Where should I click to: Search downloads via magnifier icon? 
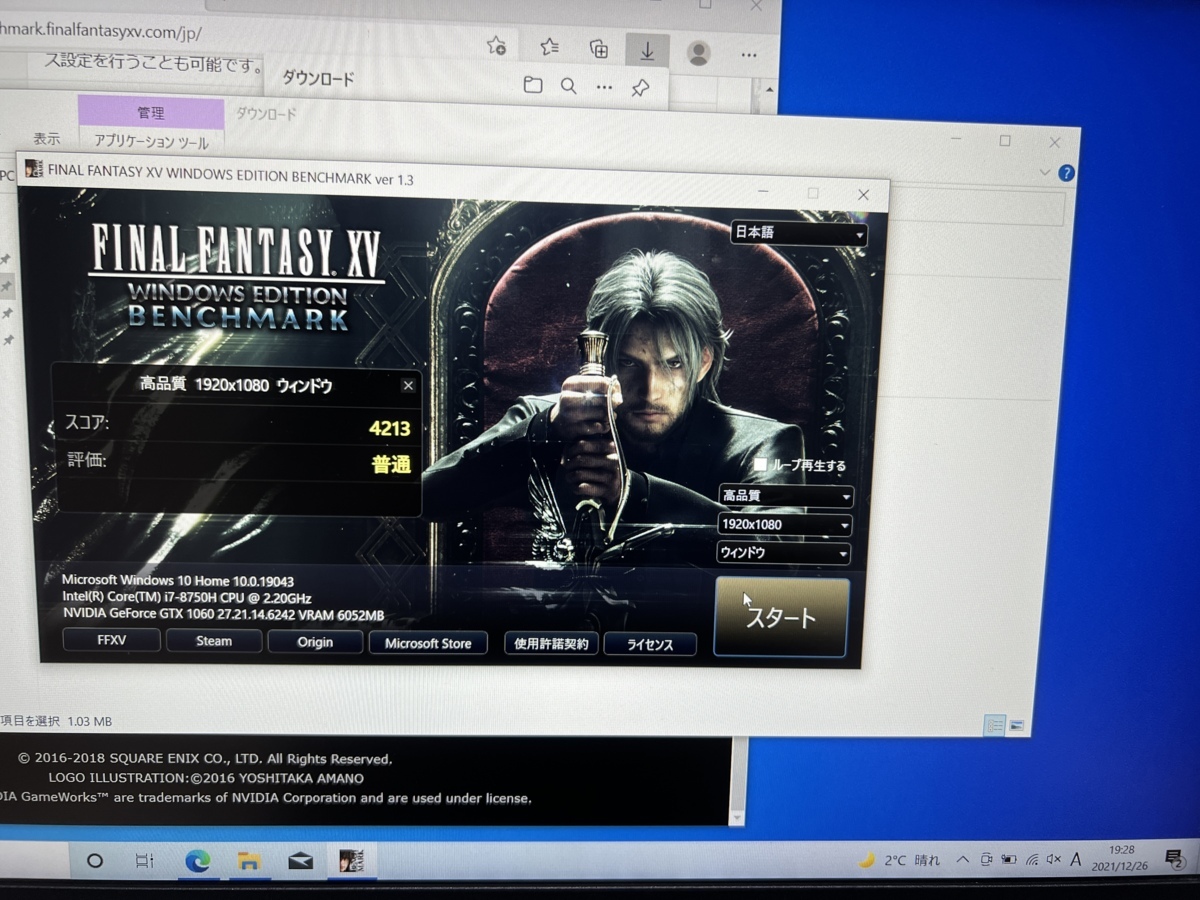click(568, 86)
